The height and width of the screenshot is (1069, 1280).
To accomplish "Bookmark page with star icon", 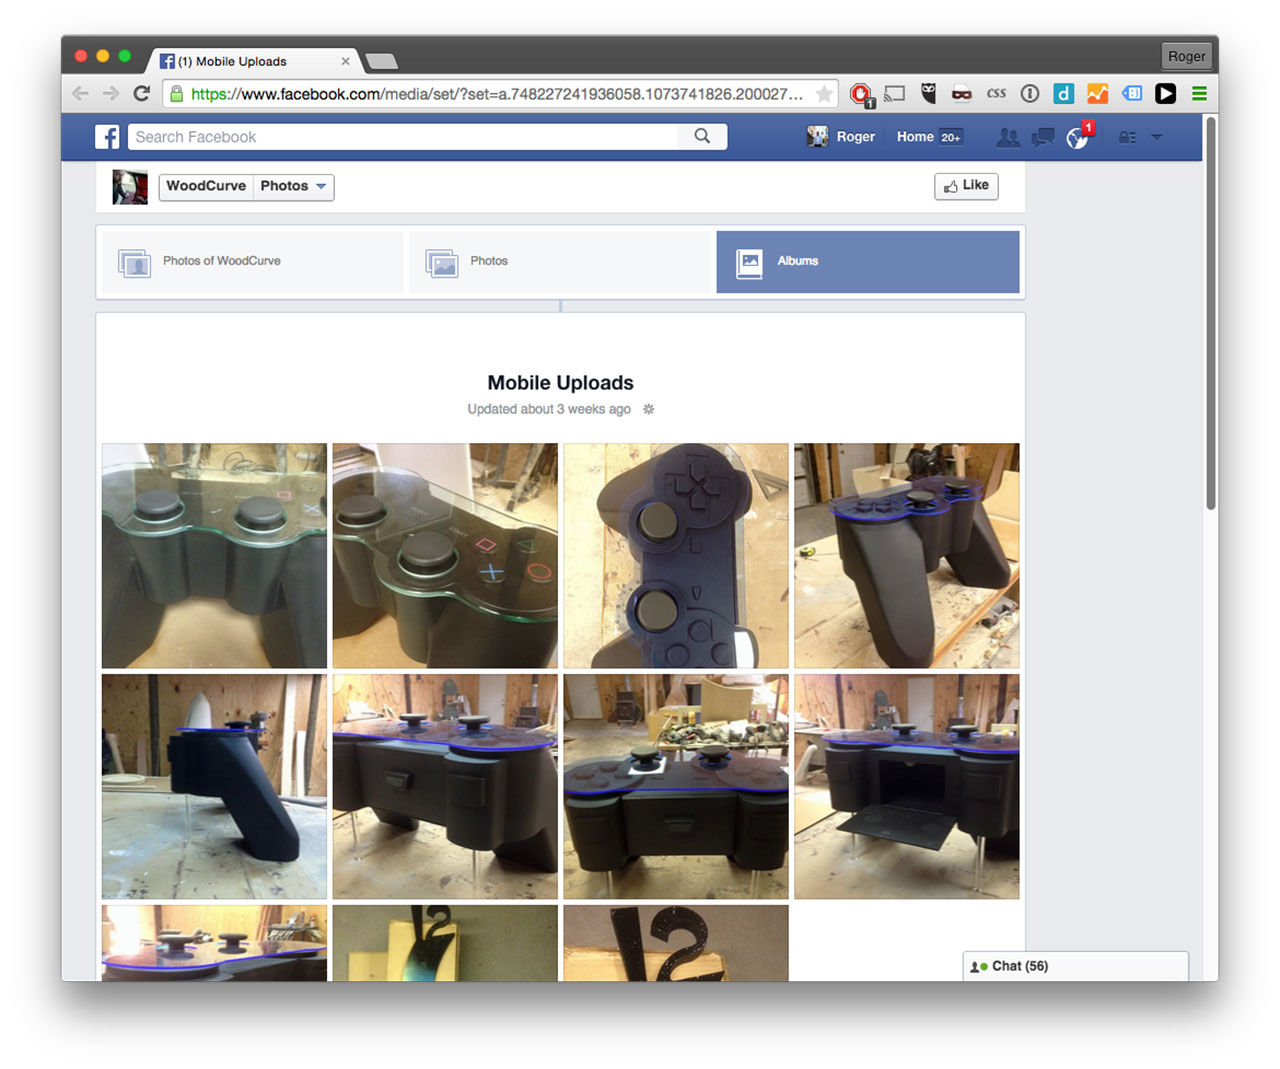I will [824, 94].
